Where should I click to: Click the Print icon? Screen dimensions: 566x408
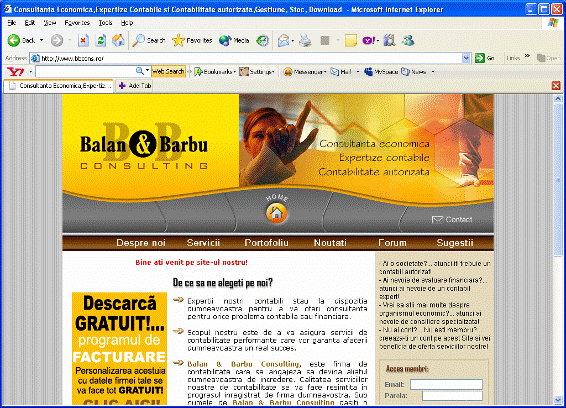coord(305,40)
